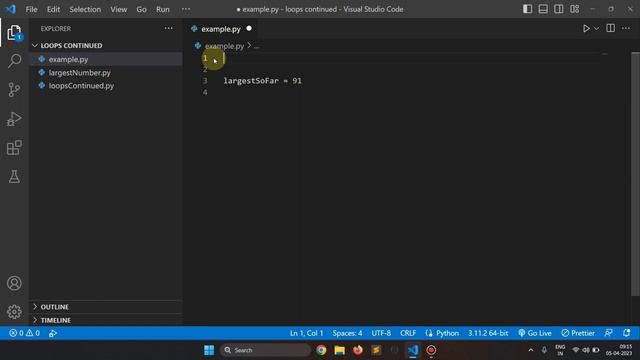Select the example.py editor tab
The image size is (640, 360).
[x=221, y=29]
